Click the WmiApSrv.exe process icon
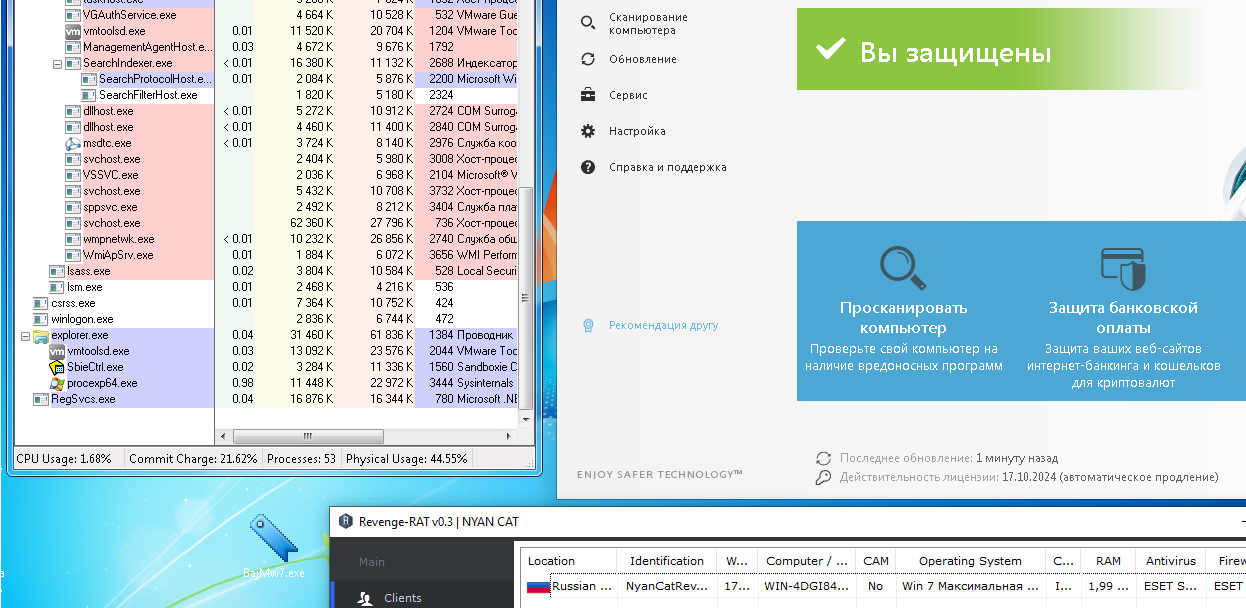The height and width of the screenshot is (608, 1246). coord(73,255)
